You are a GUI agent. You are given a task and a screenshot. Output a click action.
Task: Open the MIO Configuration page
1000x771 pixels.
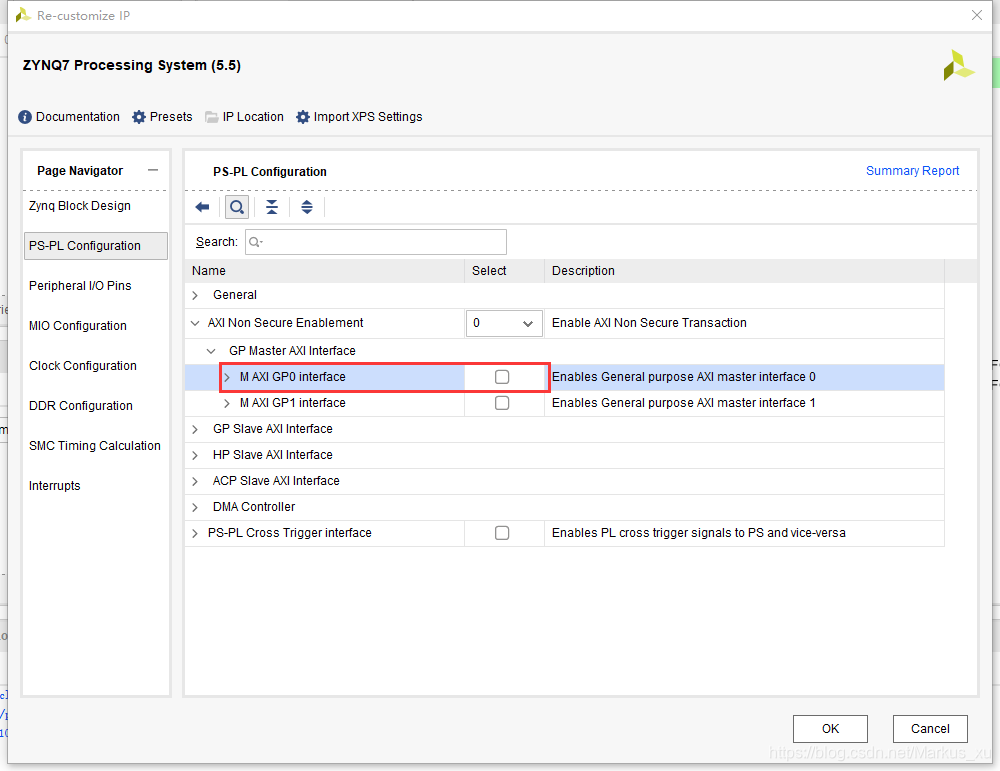pos(78,326)
